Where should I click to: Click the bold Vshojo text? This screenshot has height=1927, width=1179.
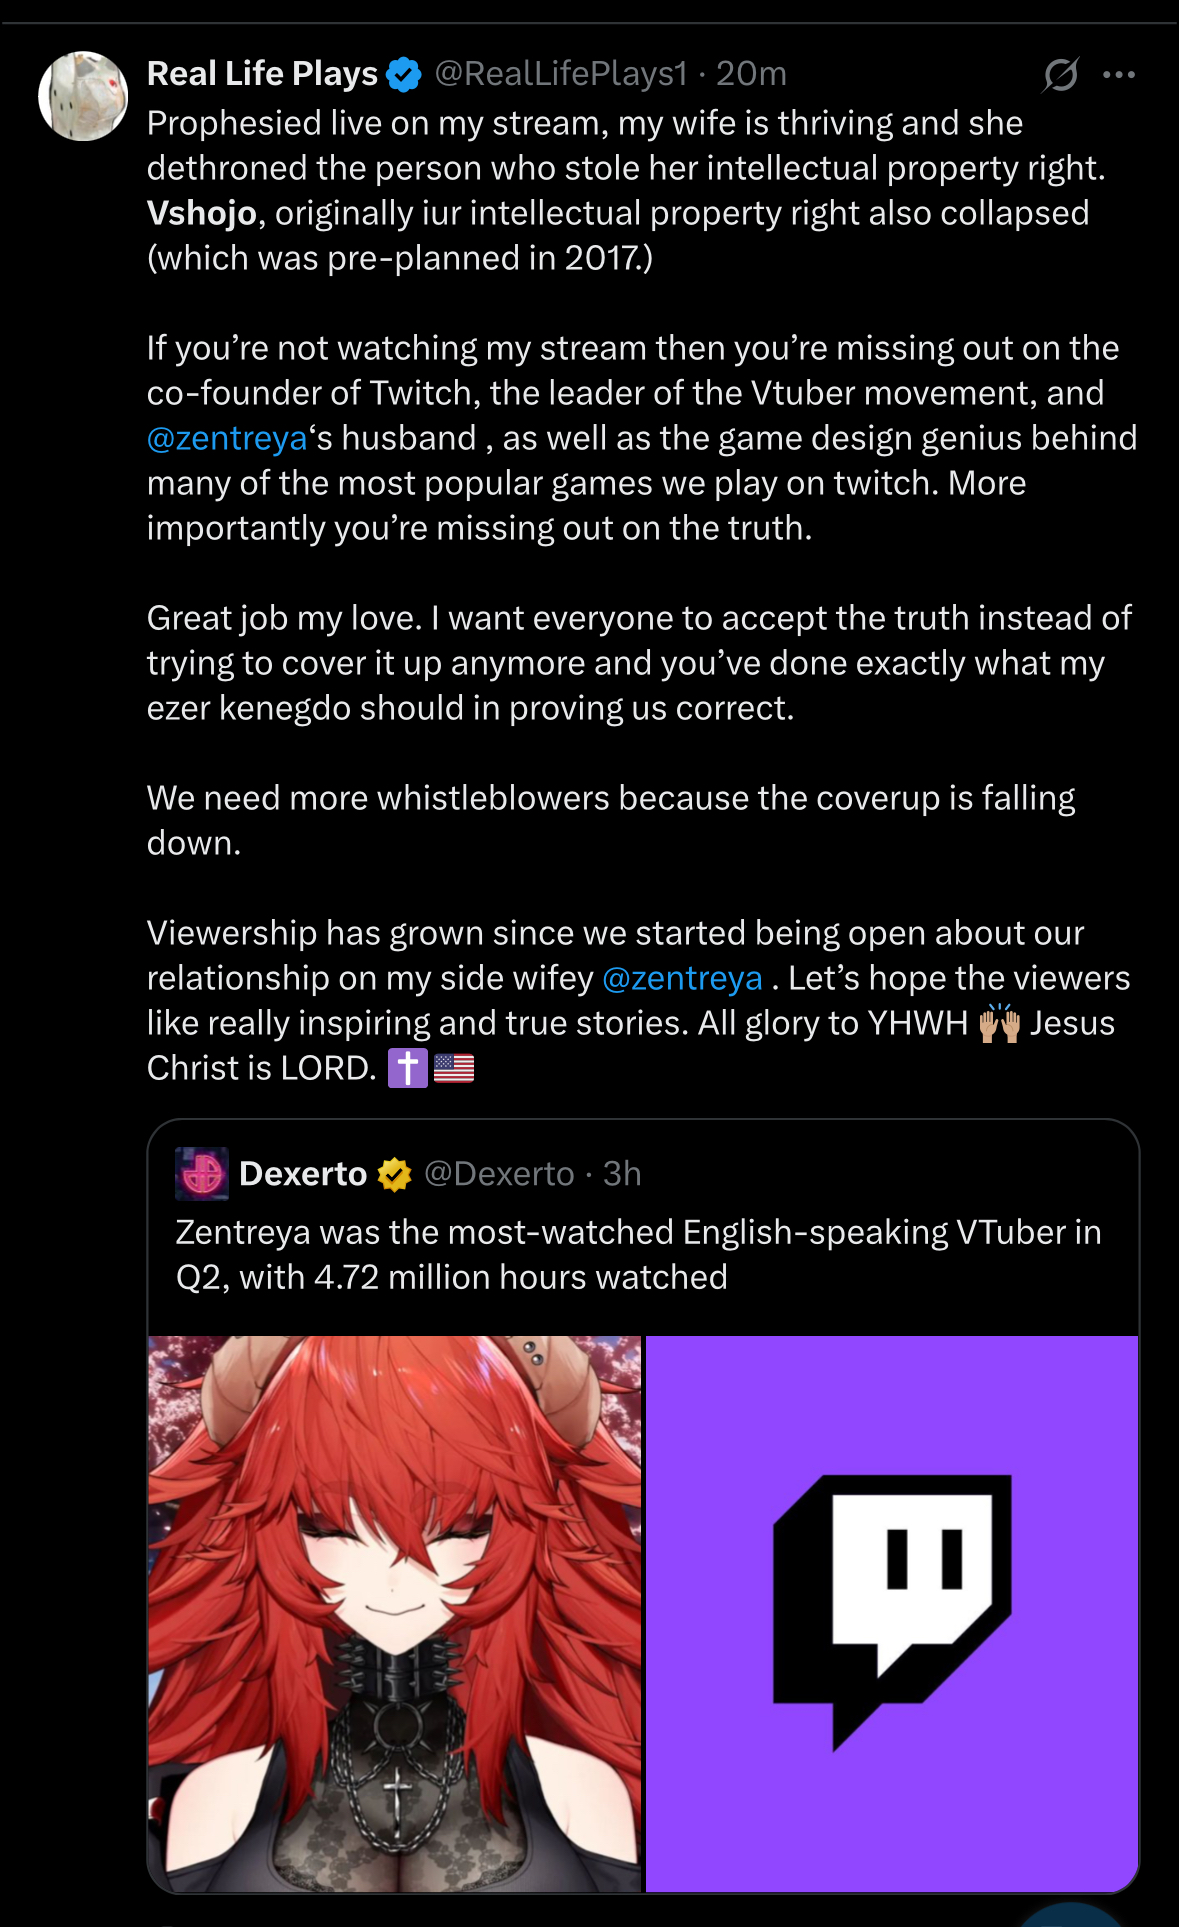coord(202,213)
